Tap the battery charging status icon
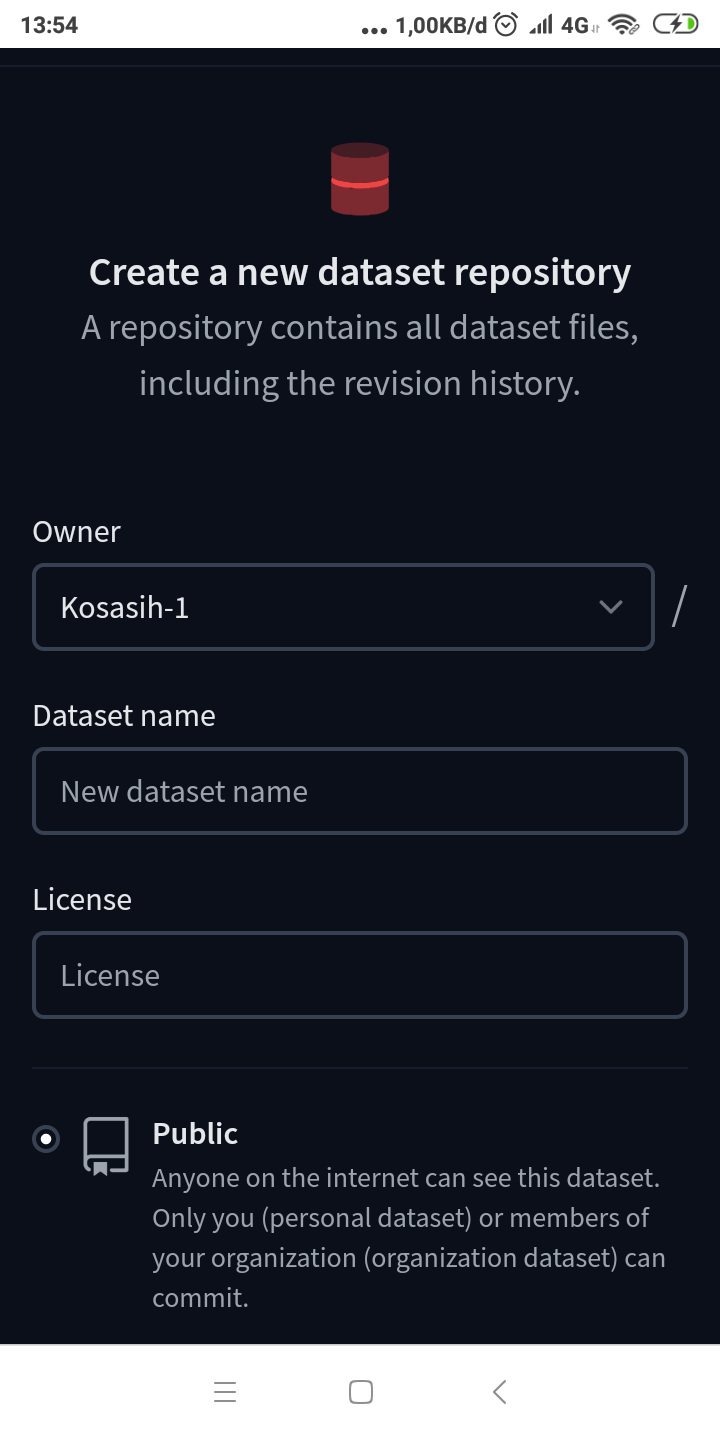This screenshot has height=1440, width=720. click(675, 25)
